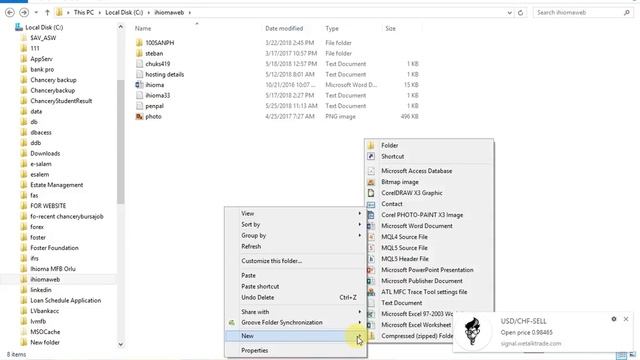
Task: Create new Text Document
Action: click(x=429, y=303)
